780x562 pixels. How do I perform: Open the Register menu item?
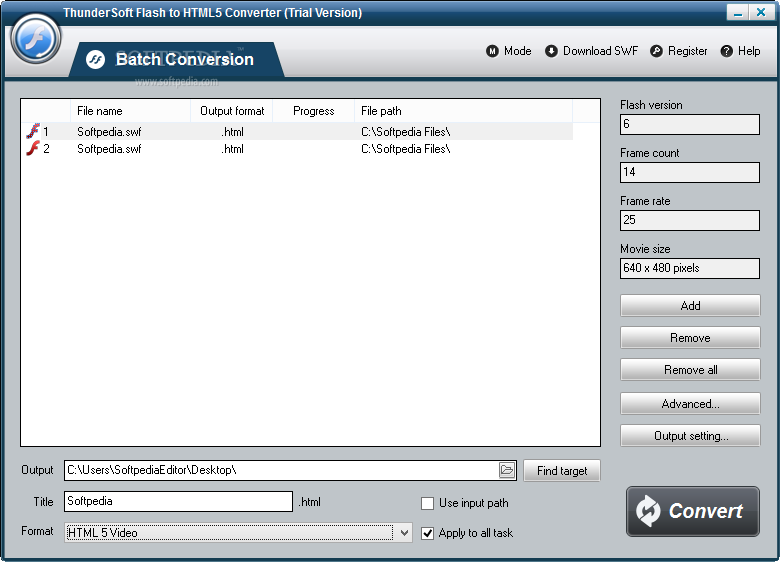[679, 51]
